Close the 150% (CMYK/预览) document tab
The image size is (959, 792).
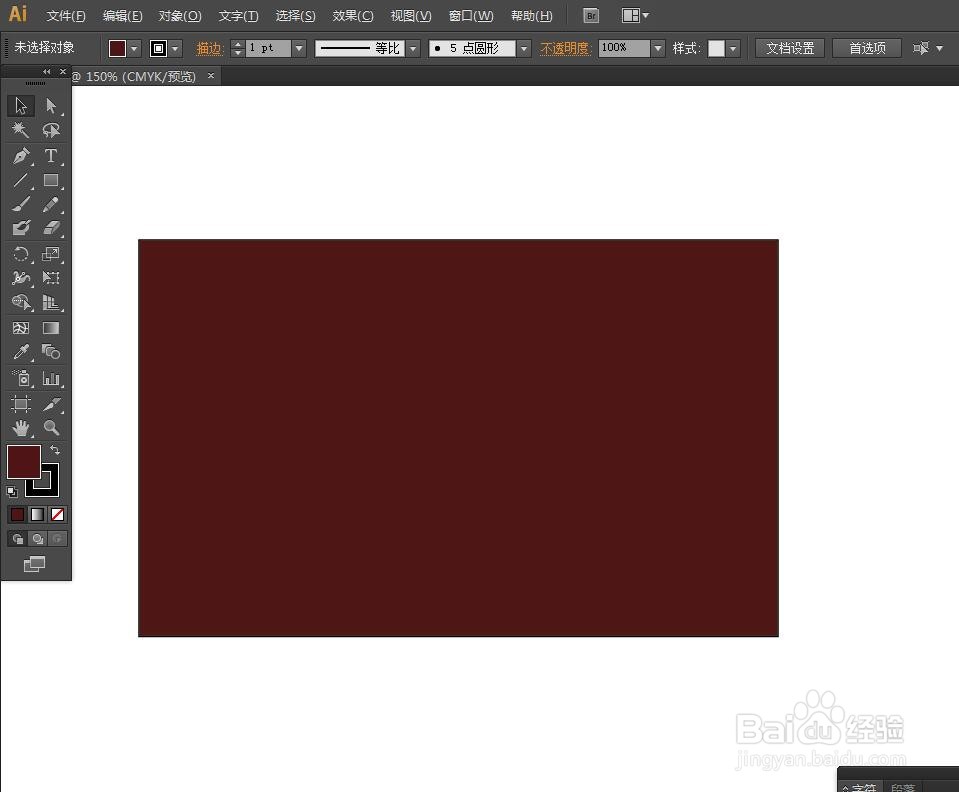click(x=211, y=76)
